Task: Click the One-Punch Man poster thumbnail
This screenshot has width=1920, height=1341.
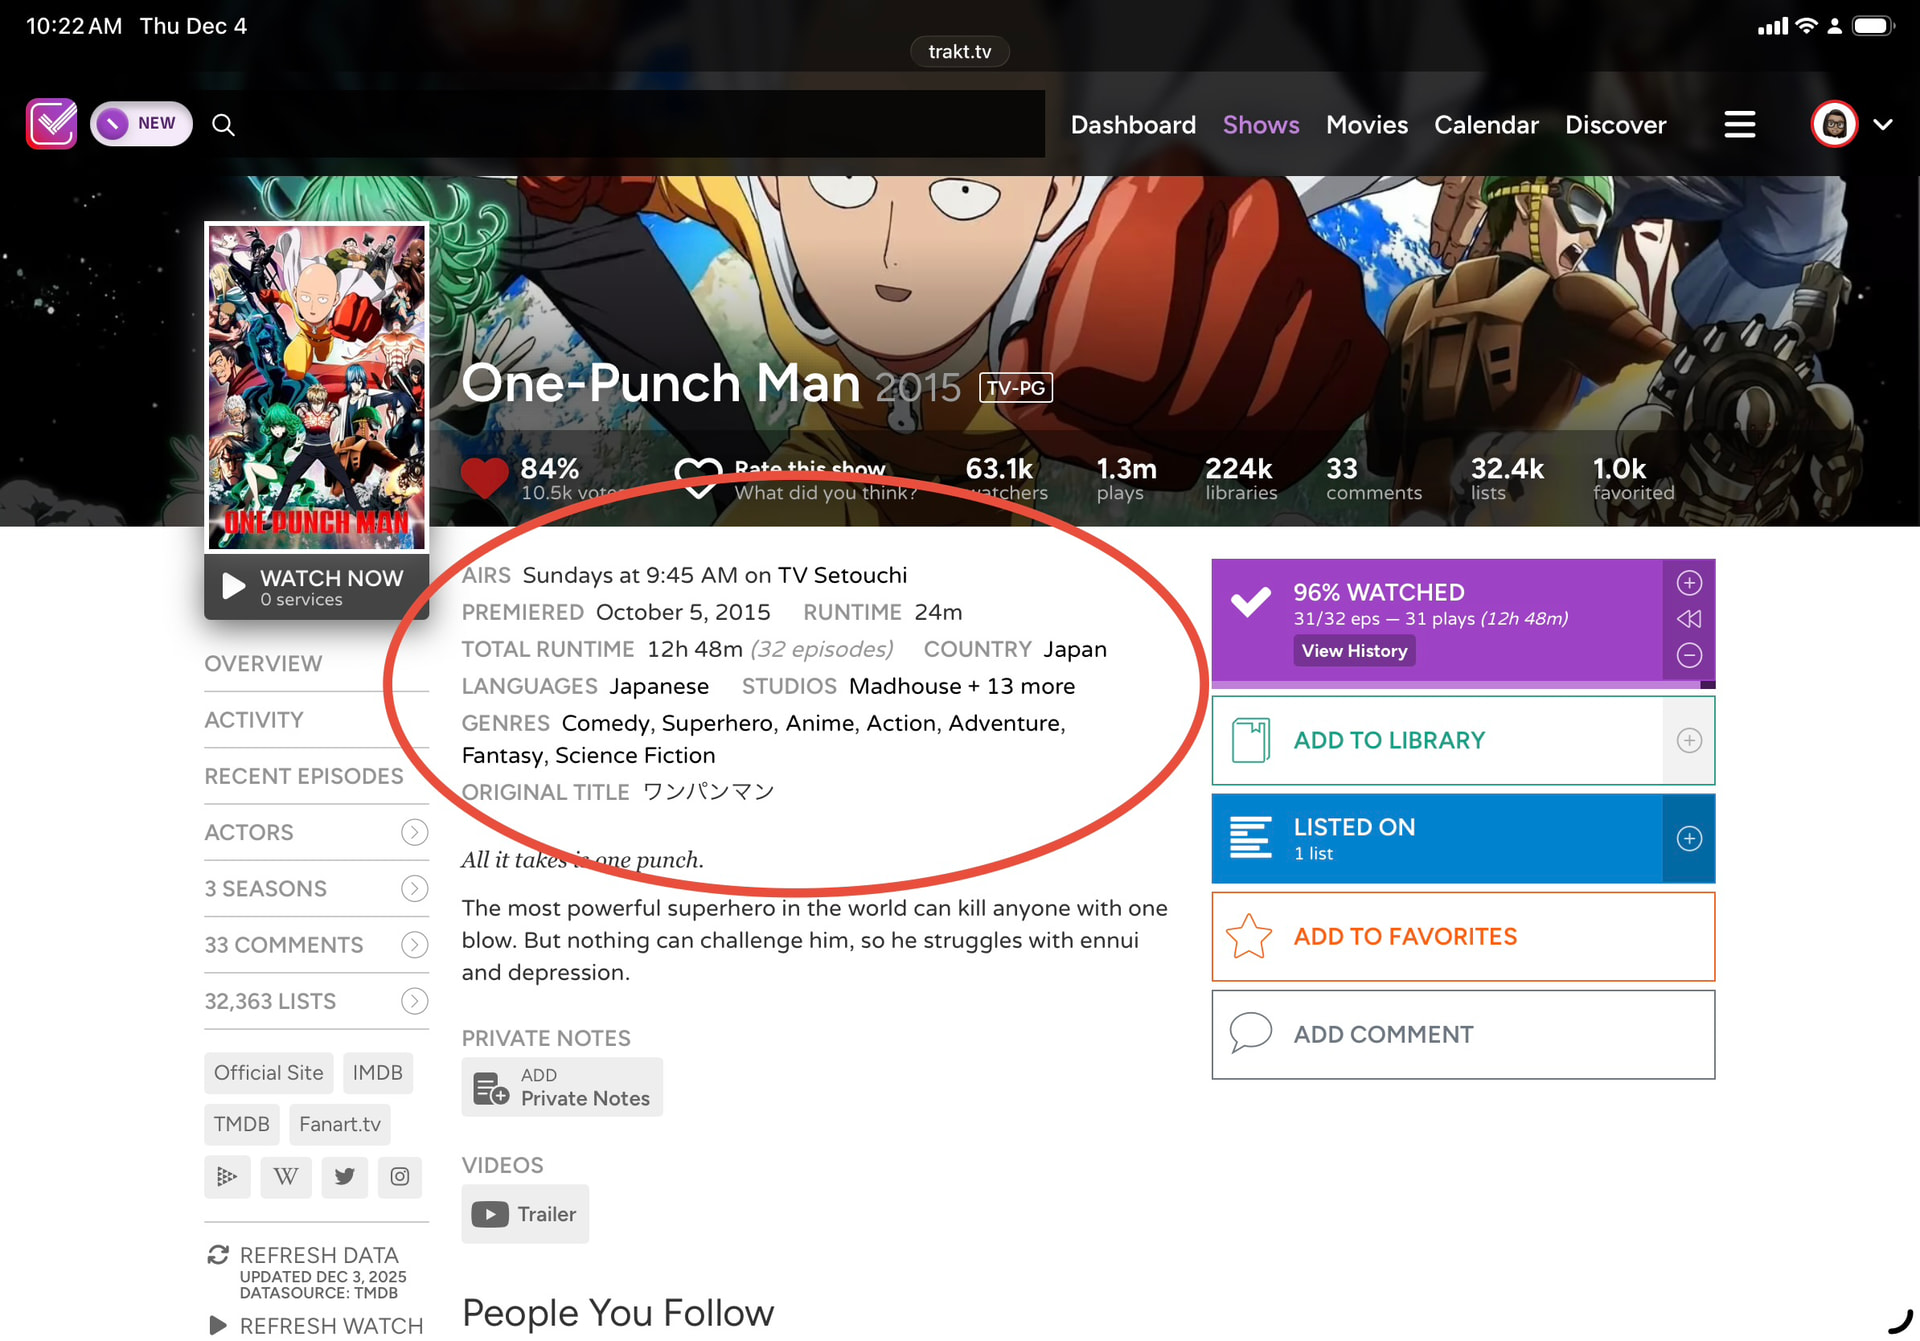Action: pos(316,387)
